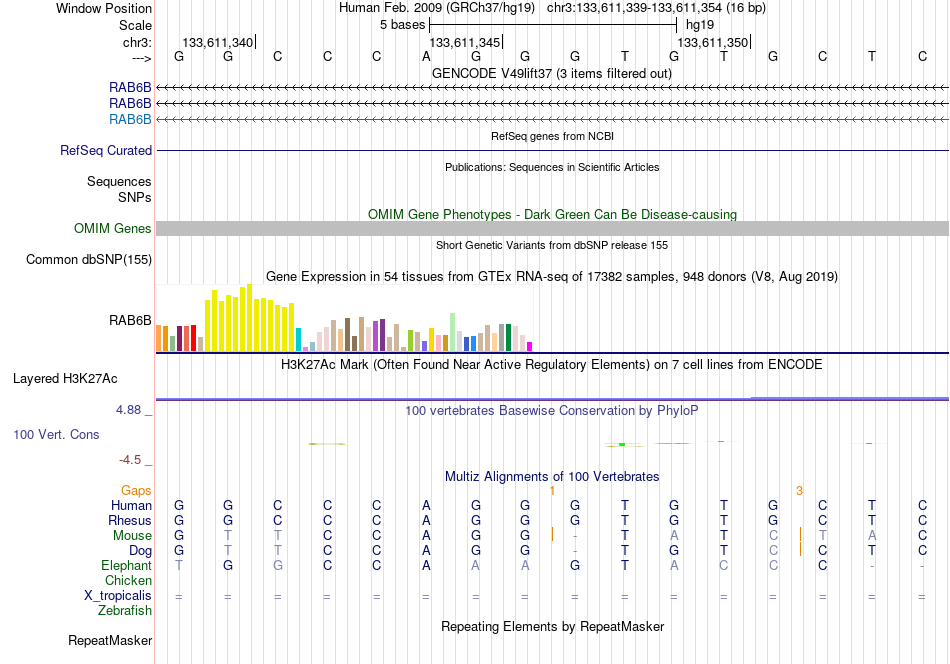Viewport: 950px width, 664px height.
Task: Open RefSeq Curated track settings
Action: pos(105,150)
